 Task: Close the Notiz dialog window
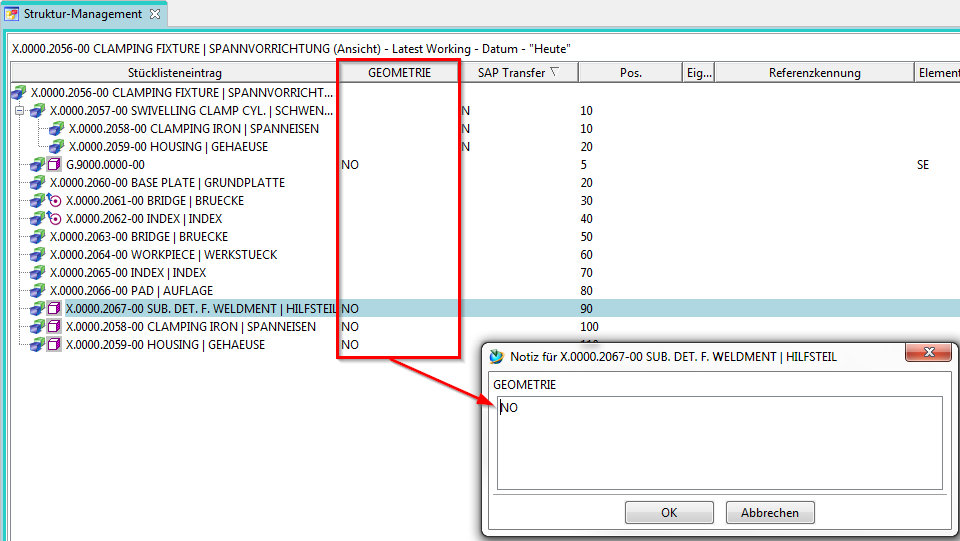coord(929,355)
